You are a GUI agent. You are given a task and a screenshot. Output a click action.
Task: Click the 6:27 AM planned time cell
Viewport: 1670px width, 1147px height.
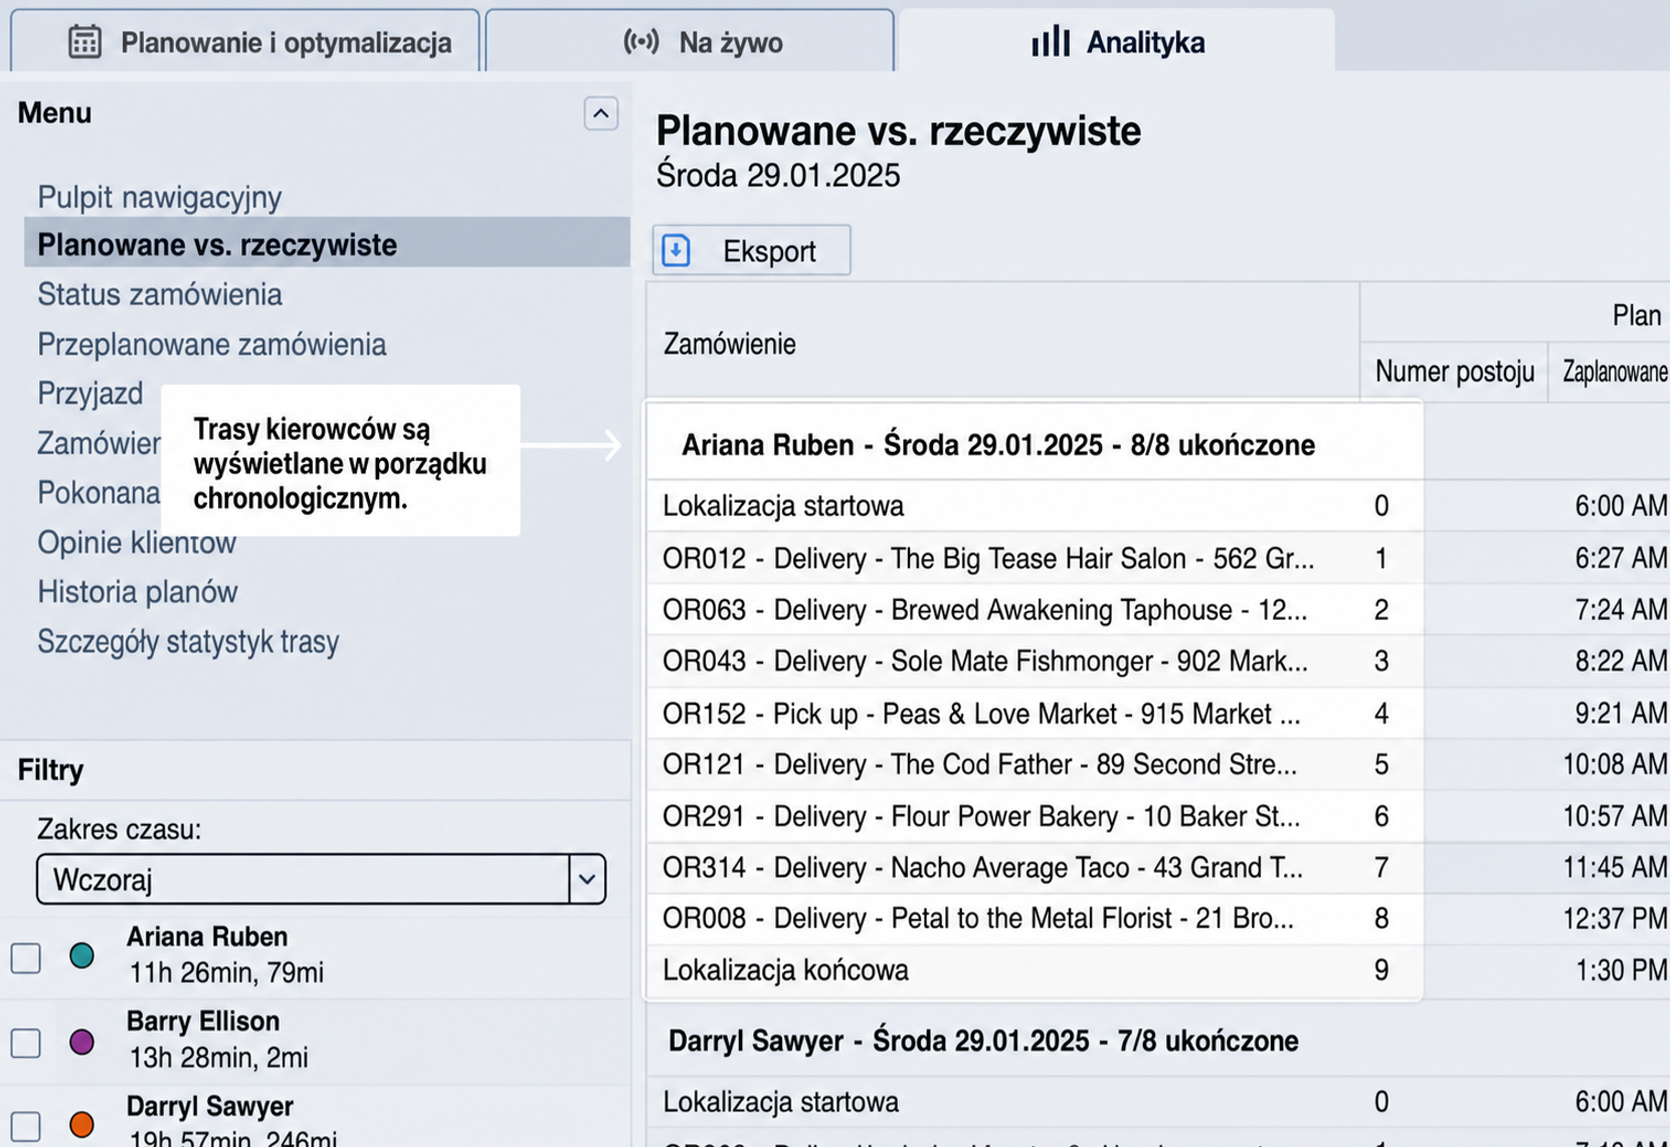[x=1621, y=558]
